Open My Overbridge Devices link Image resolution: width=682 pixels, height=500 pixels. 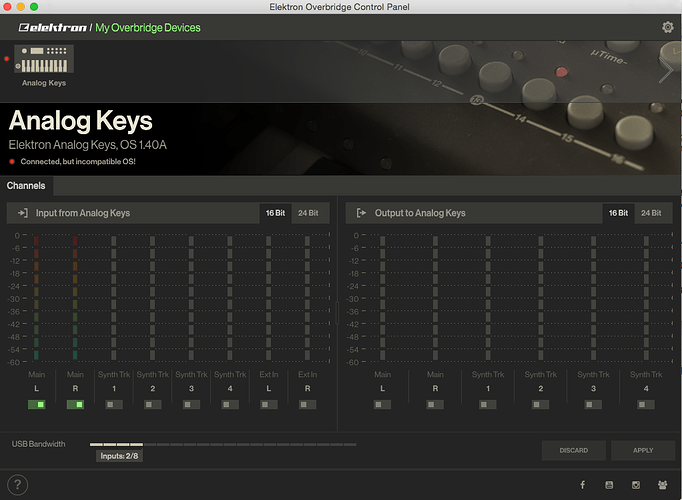click(x=148, y=28)
